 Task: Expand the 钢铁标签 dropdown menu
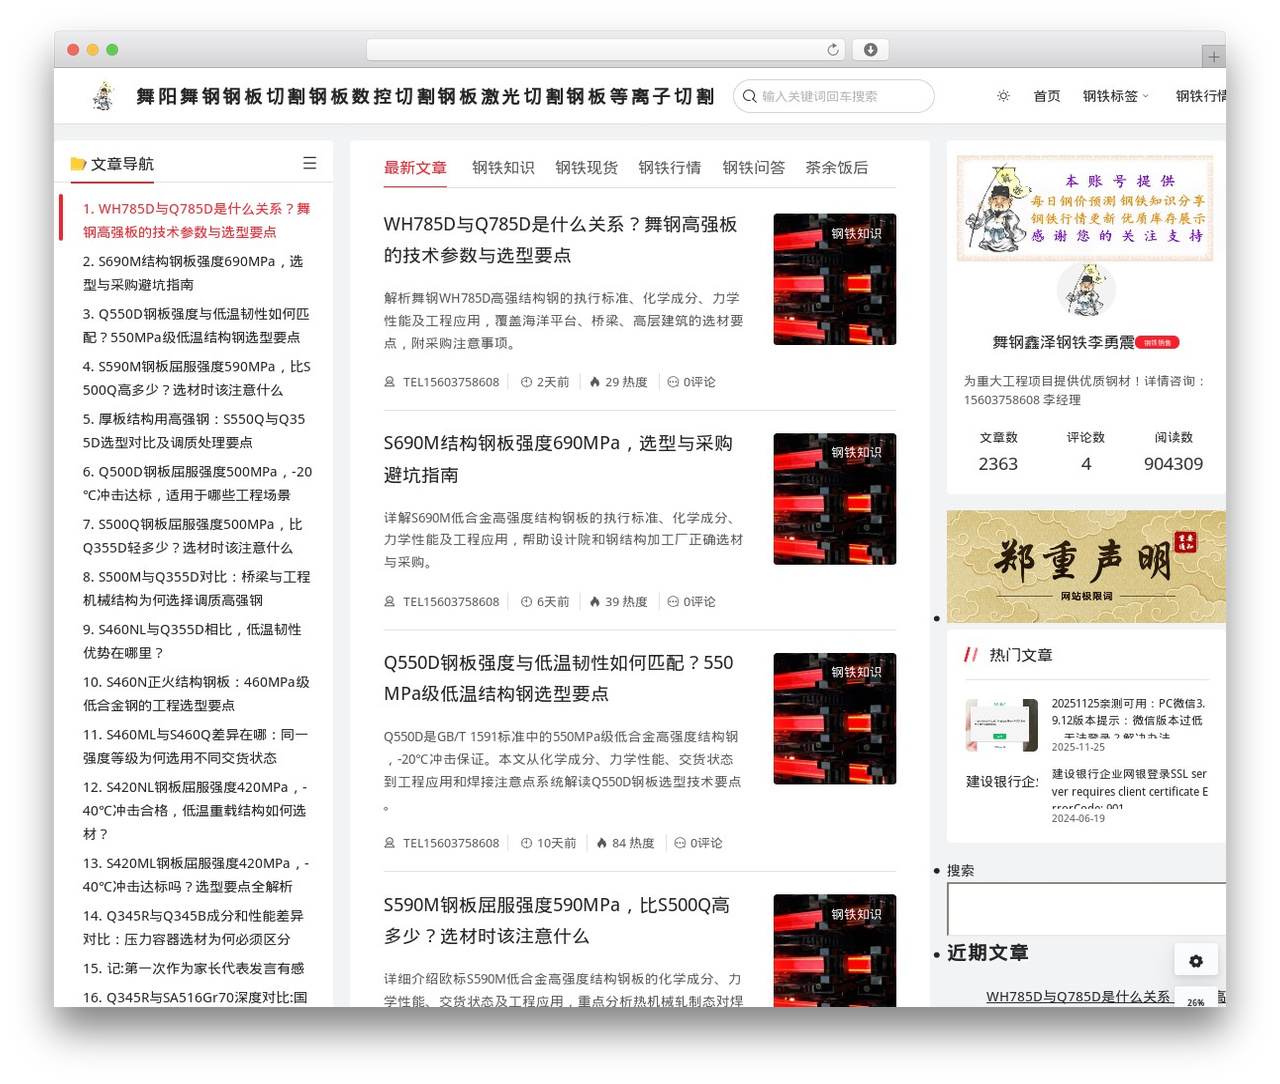tap(1115, 96)
